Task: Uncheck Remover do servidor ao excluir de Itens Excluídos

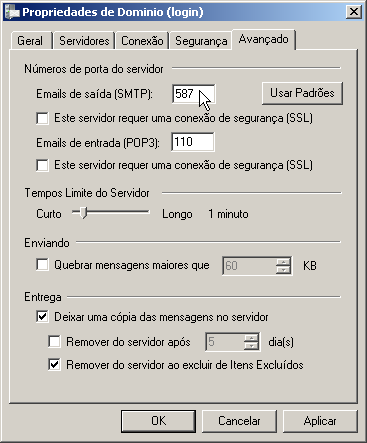Action: click(54, 365)
